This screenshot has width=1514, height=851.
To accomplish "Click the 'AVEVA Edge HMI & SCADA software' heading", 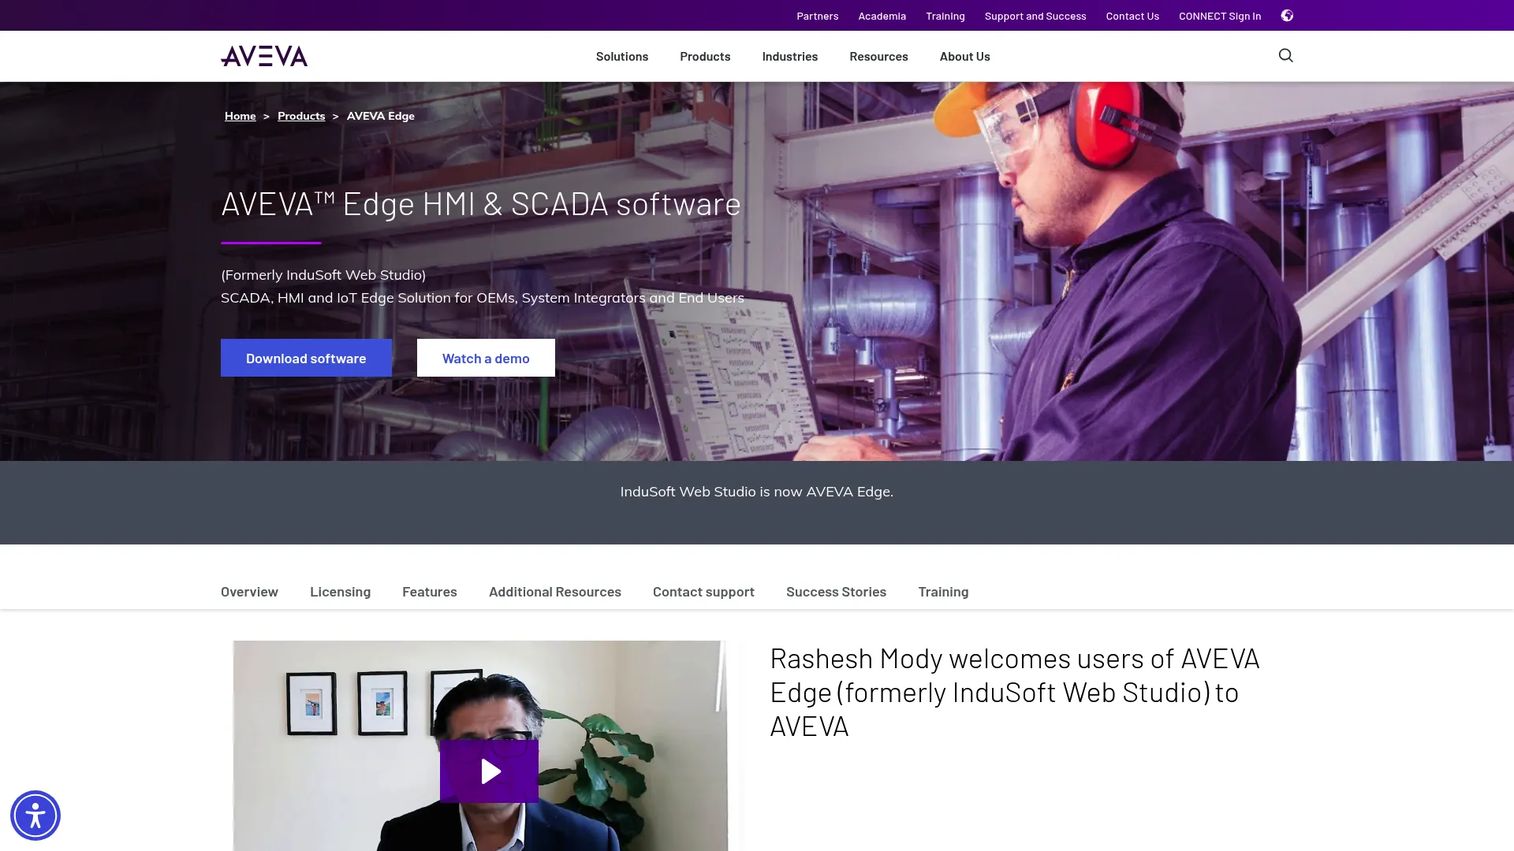I will point(481,204).
